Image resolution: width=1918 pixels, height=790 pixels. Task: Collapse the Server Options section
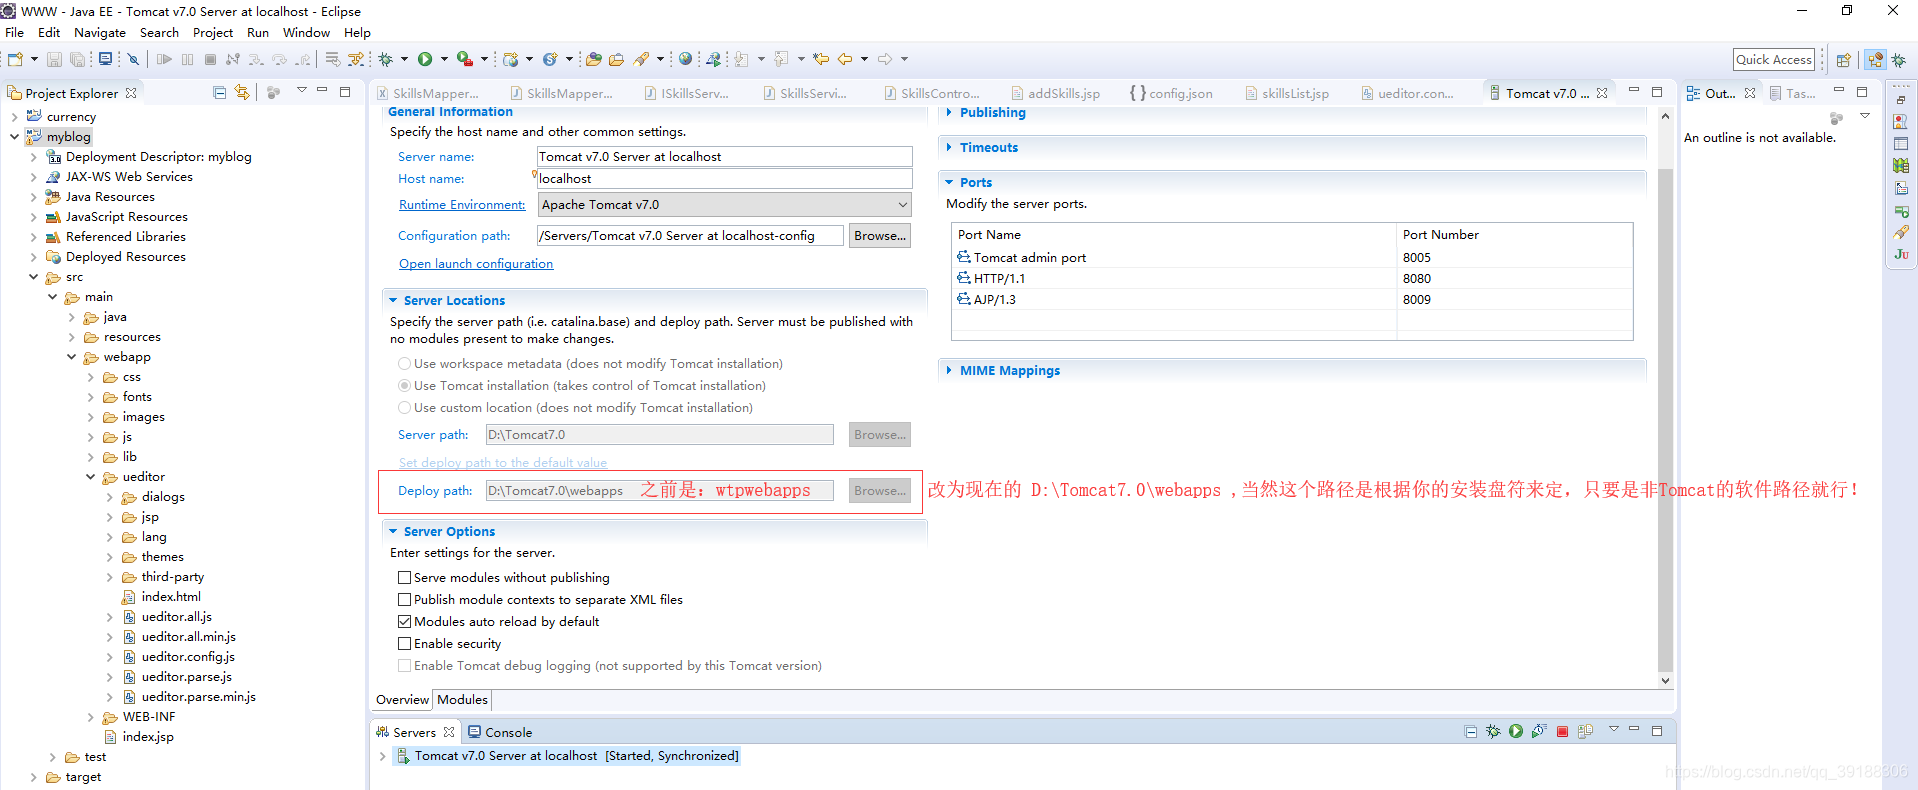[393, 531]
